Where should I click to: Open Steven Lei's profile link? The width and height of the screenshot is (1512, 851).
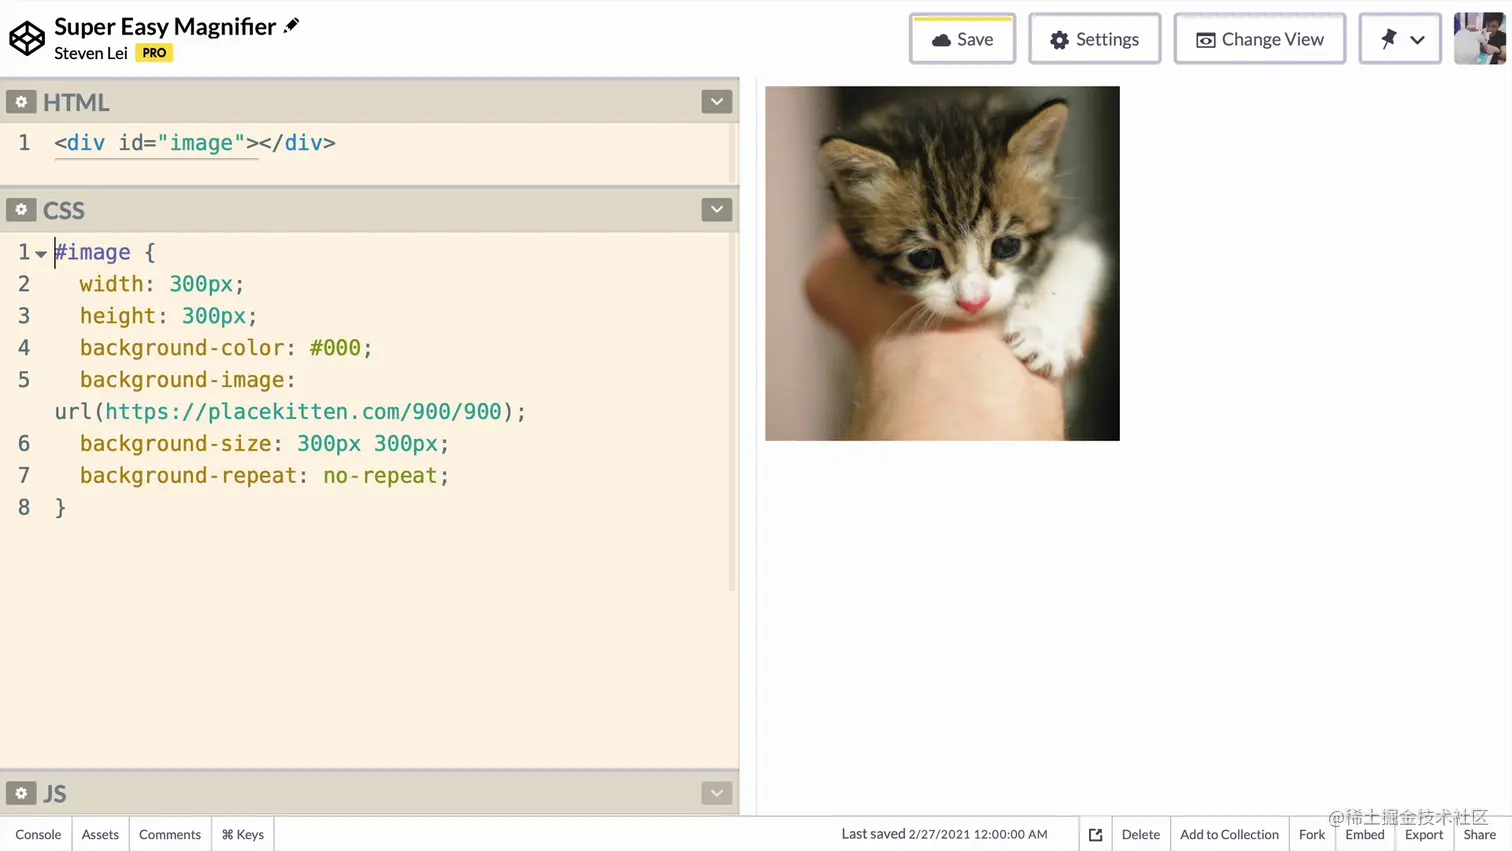point(91,53)
